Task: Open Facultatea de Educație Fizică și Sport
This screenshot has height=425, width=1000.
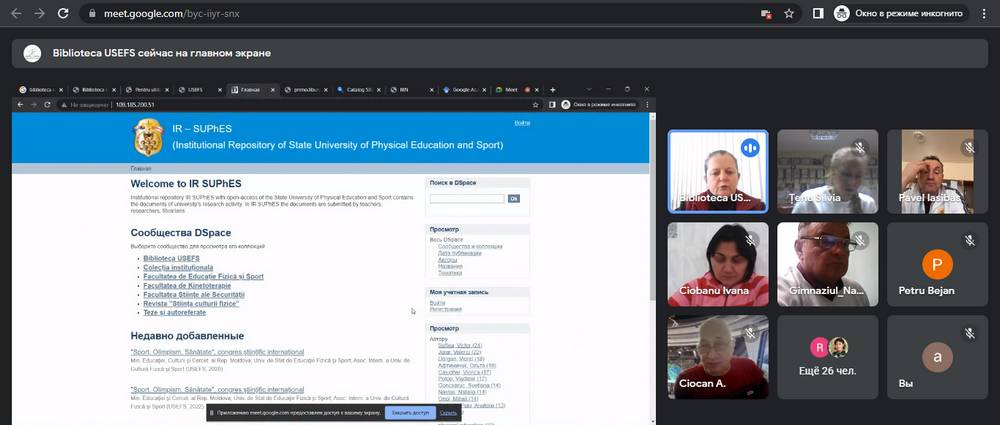Action: pos(203,276)
